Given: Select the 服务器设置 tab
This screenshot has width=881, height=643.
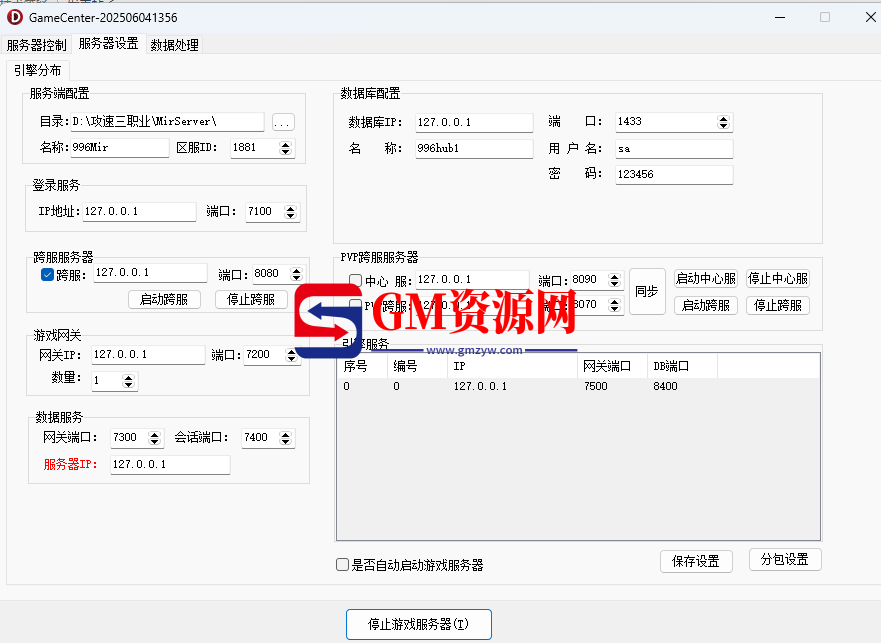Looking at the screenshot, I should pyautogui.click(x=108, y=44).
